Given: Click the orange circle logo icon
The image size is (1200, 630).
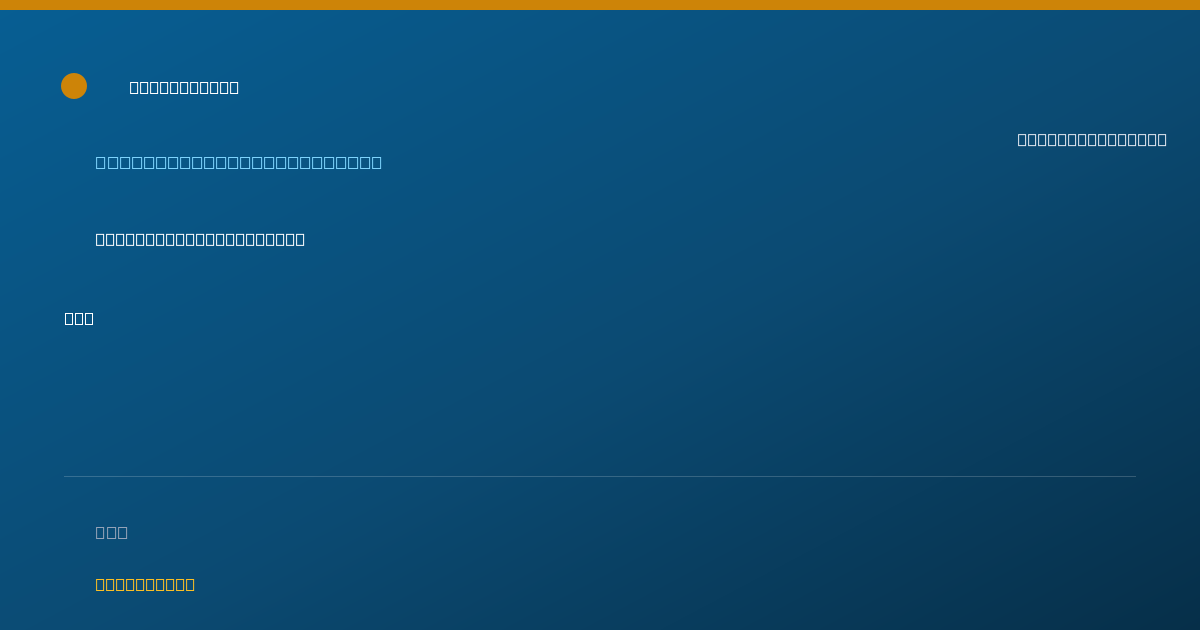Looking at the screenshot, I should point(74,86).
